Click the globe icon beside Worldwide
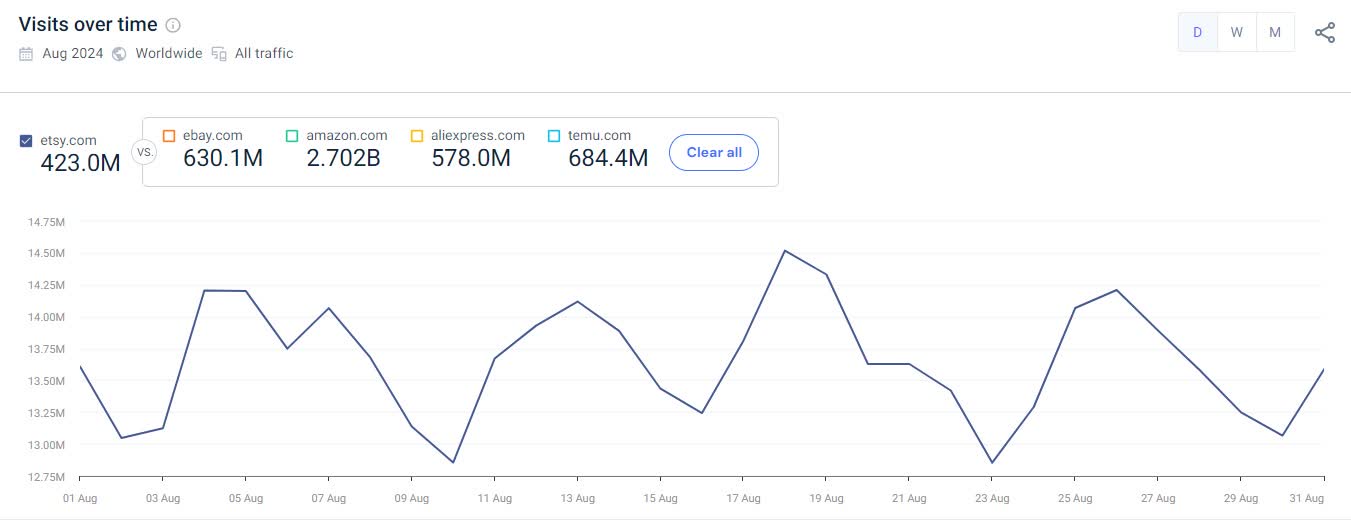The width and height of the screenshot is (1351, 530). [x=119, y=54]
